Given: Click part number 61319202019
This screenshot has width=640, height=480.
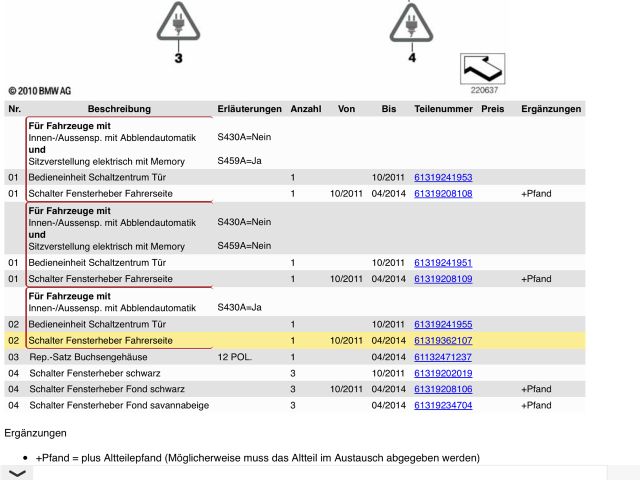Looking at the screenshot, I should pyautogui.click(x=442, y=373).
